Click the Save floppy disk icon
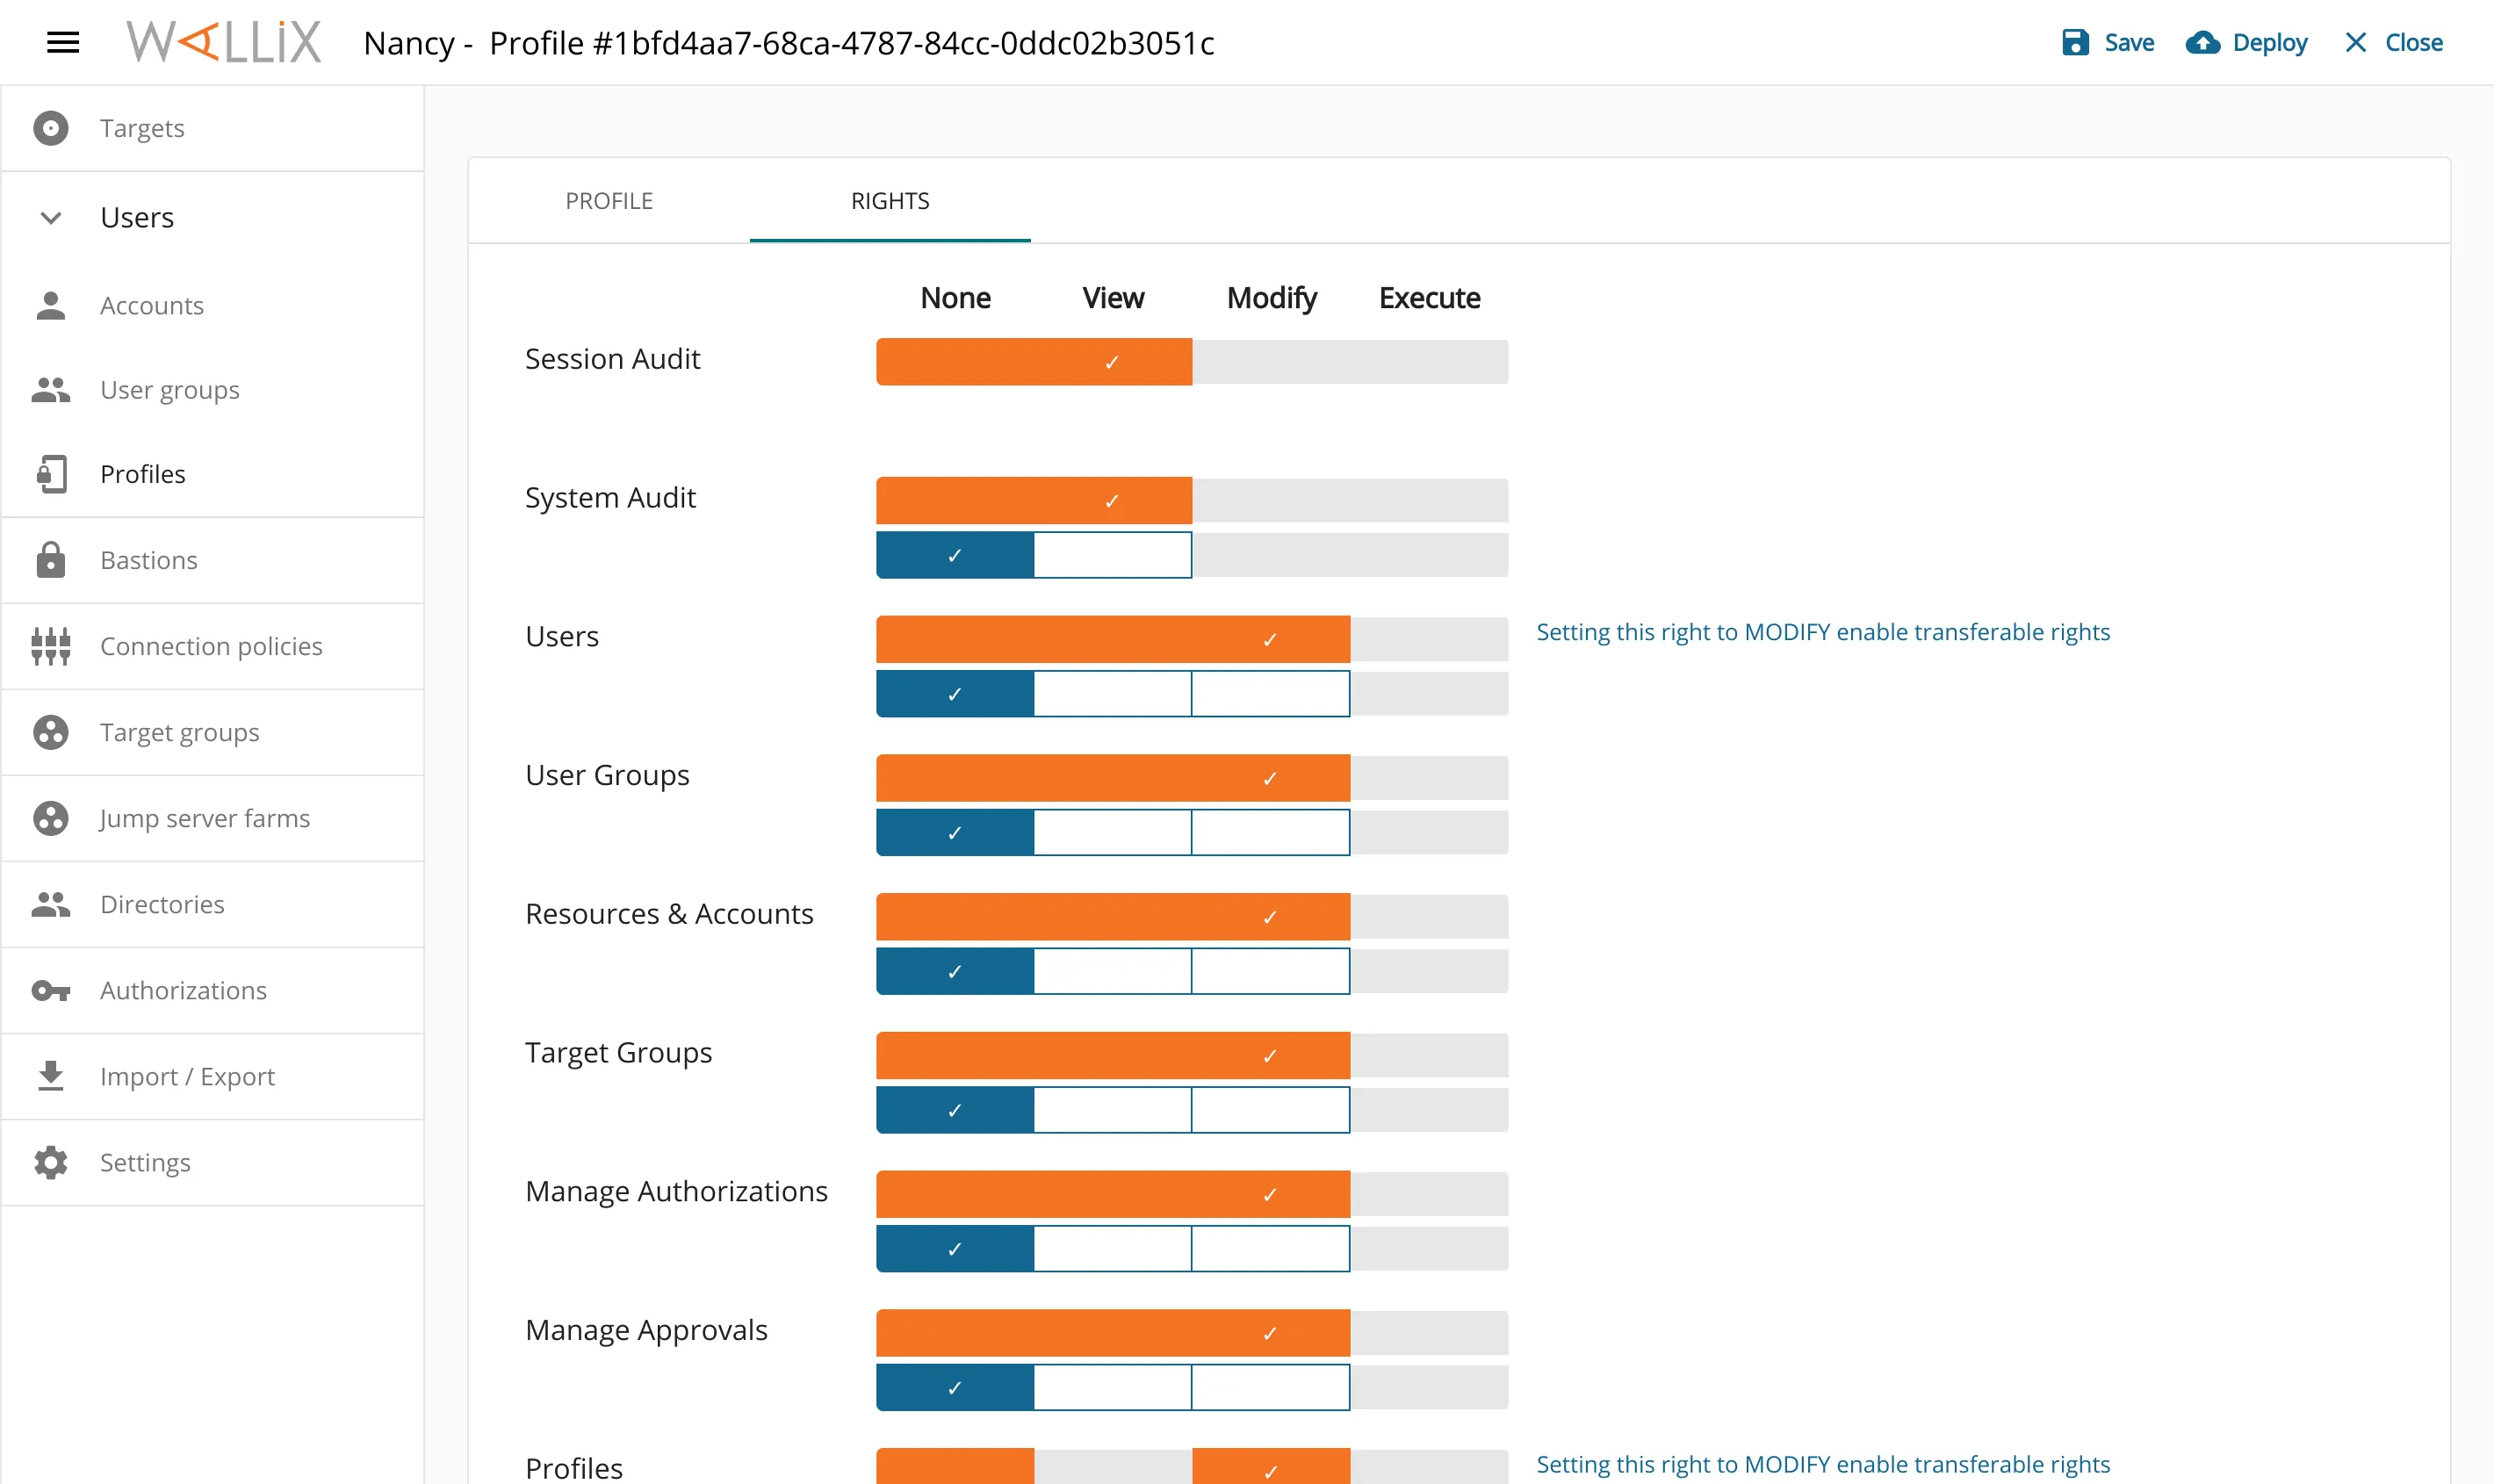The image size is (2494, 1484). click(x=2075, y=42)
